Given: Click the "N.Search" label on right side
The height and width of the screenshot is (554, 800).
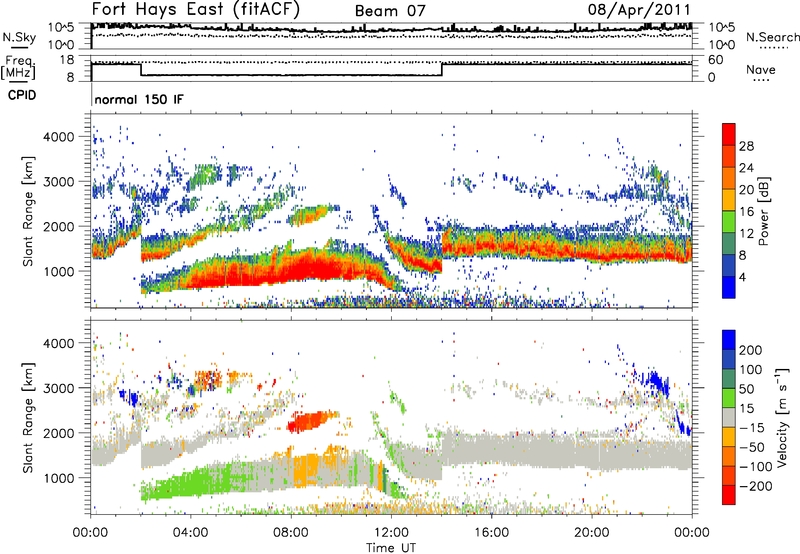Looking at the screenshot, I should (772, 37).
